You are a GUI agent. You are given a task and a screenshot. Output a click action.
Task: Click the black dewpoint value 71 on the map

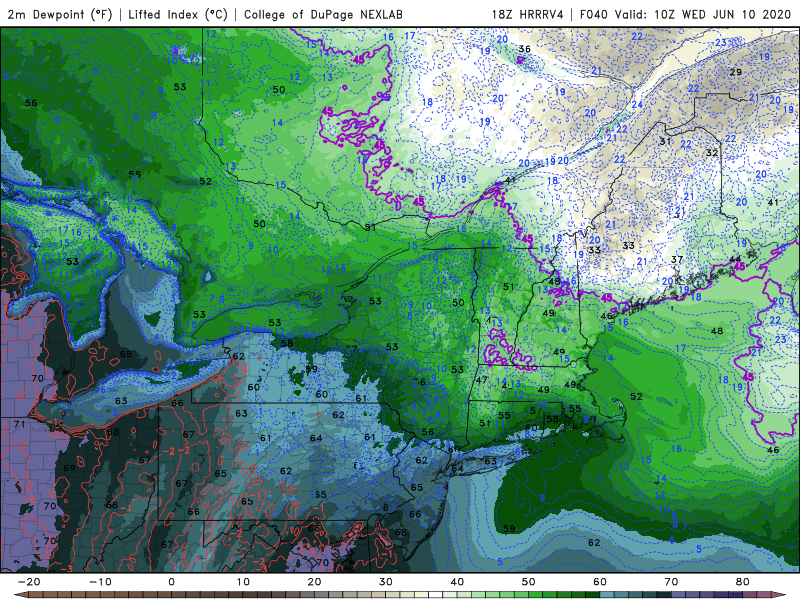(19, 424)
